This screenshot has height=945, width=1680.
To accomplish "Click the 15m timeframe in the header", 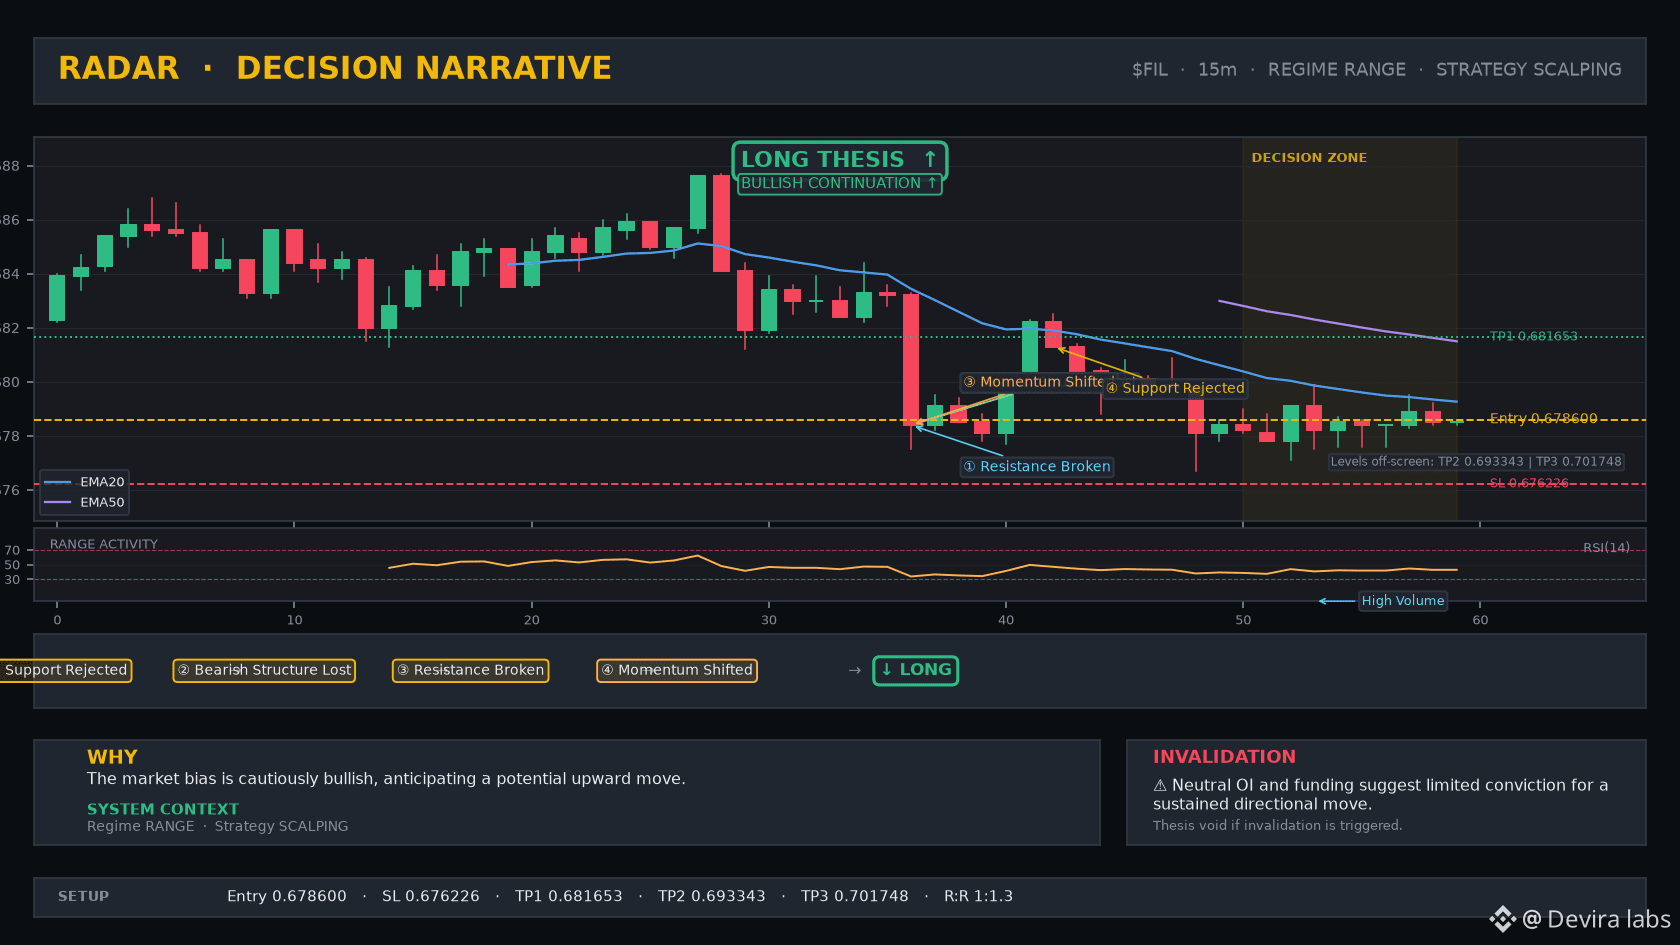I will tap(1217, 70).
